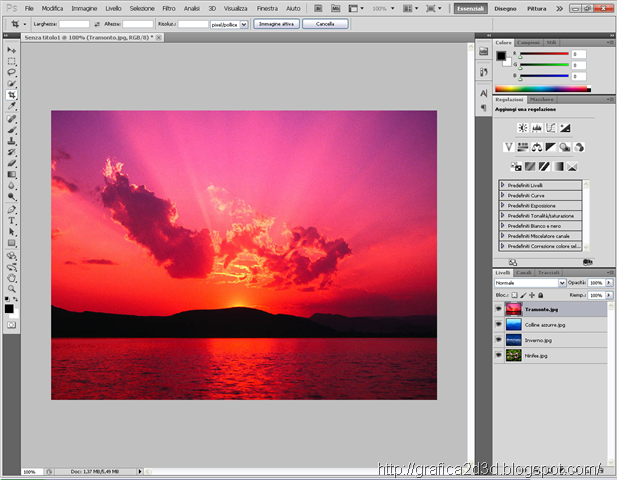Hide the Ninfee.jpg layer
This screenshot has height=480, width=617.
click(499, 355)
